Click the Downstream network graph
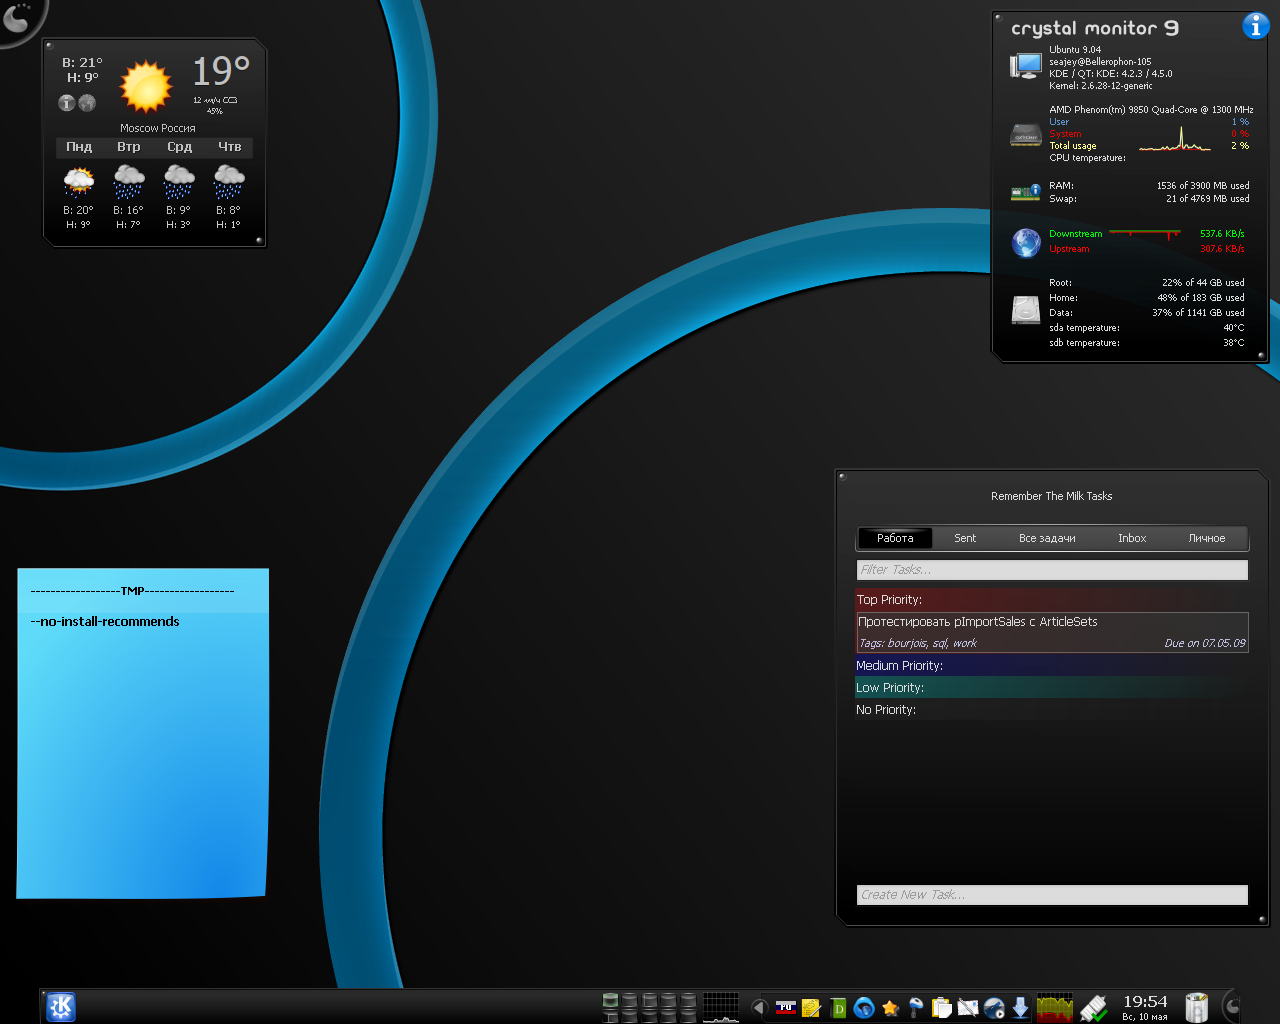1280x1024 pixels. [x=1145, y=234]
